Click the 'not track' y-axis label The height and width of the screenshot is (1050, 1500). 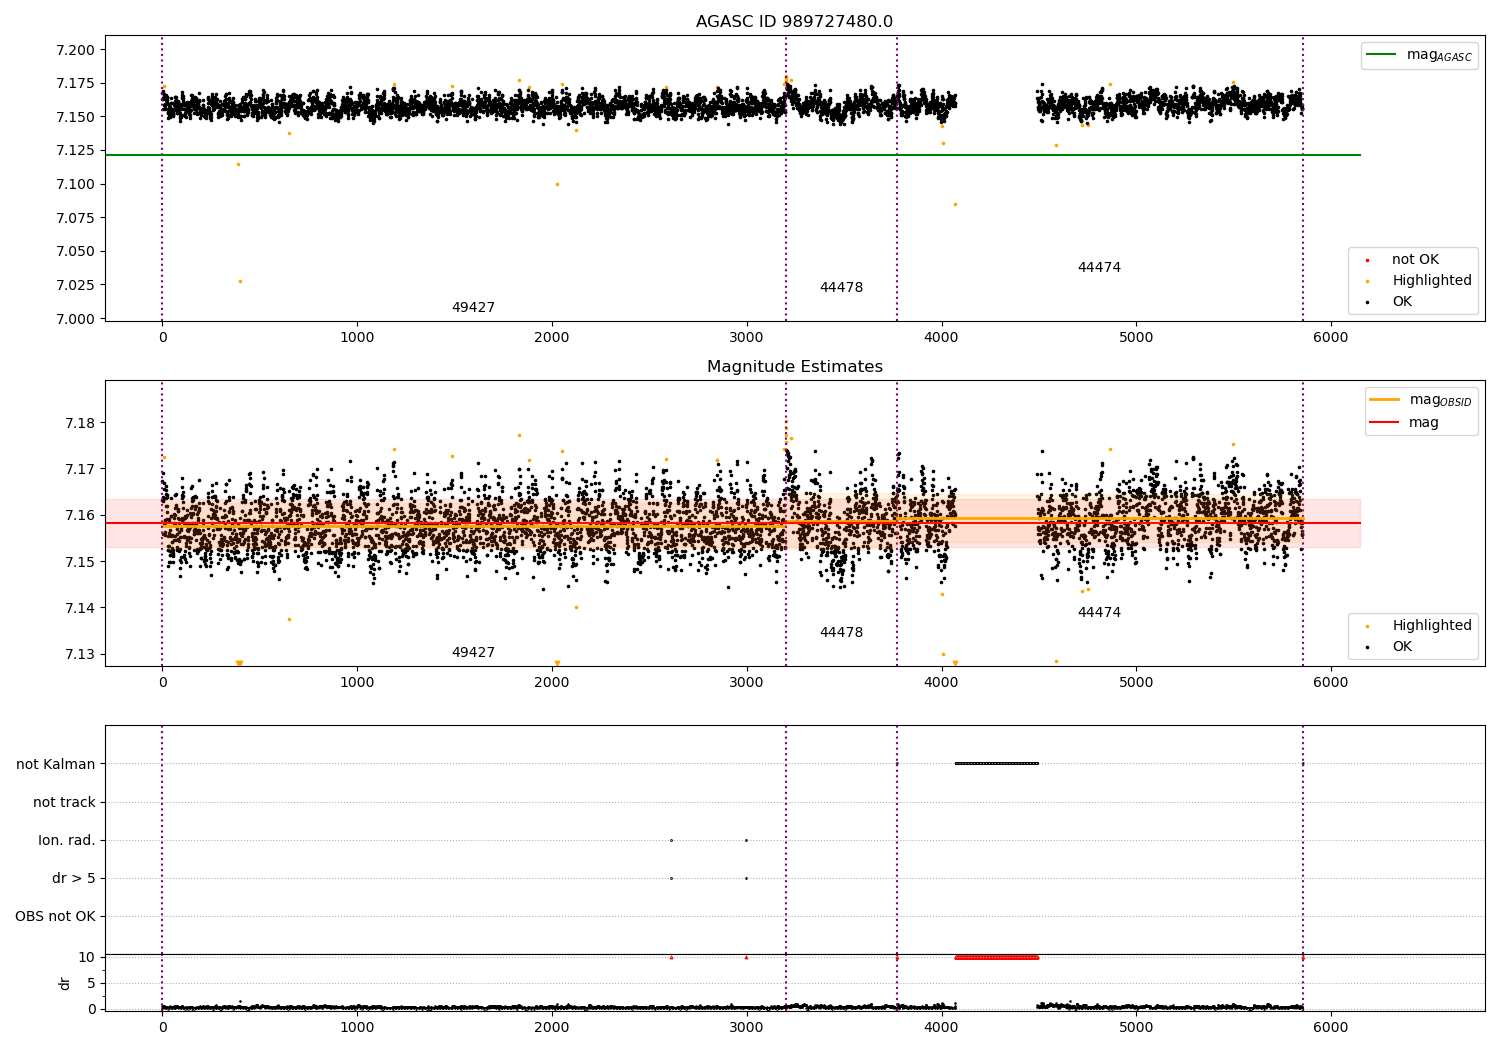pyautogui.click(x=64, y=802)
